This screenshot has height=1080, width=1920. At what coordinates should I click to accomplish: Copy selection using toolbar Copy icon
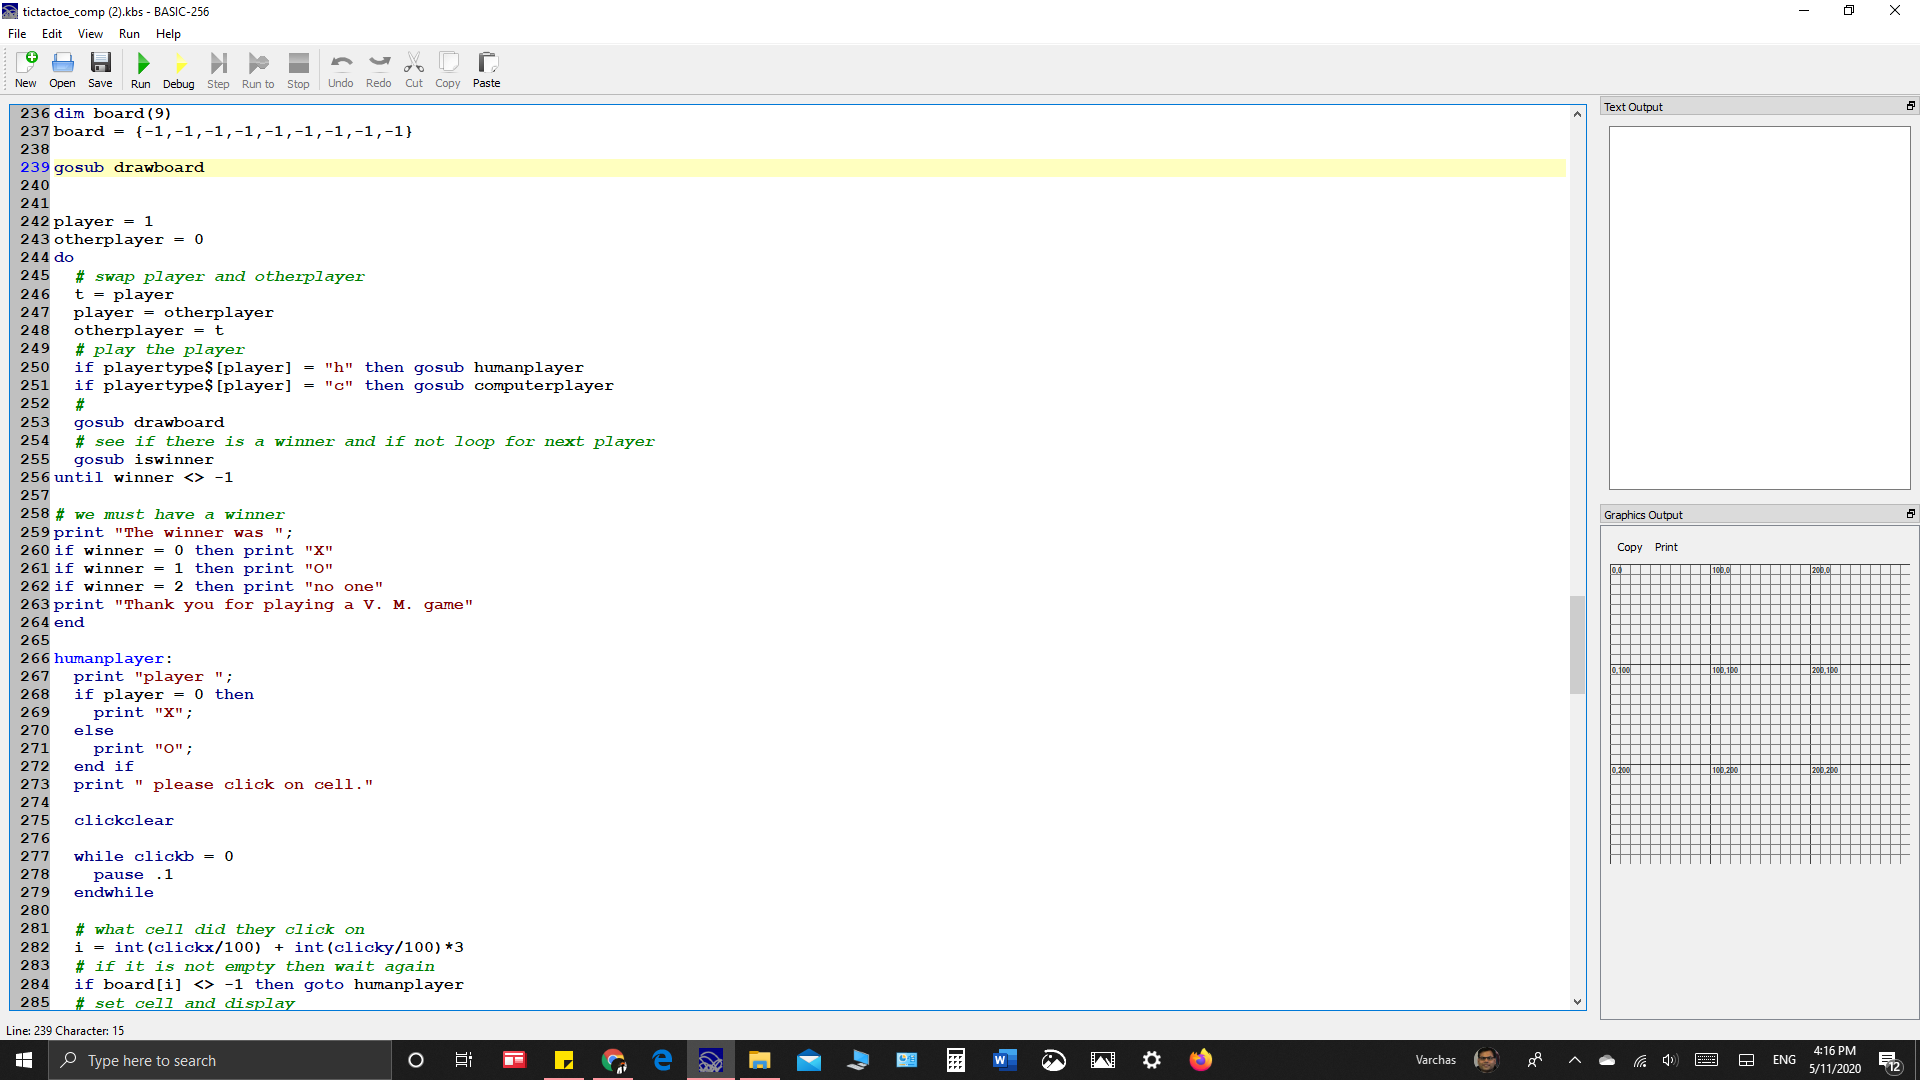tap(448, 70)
